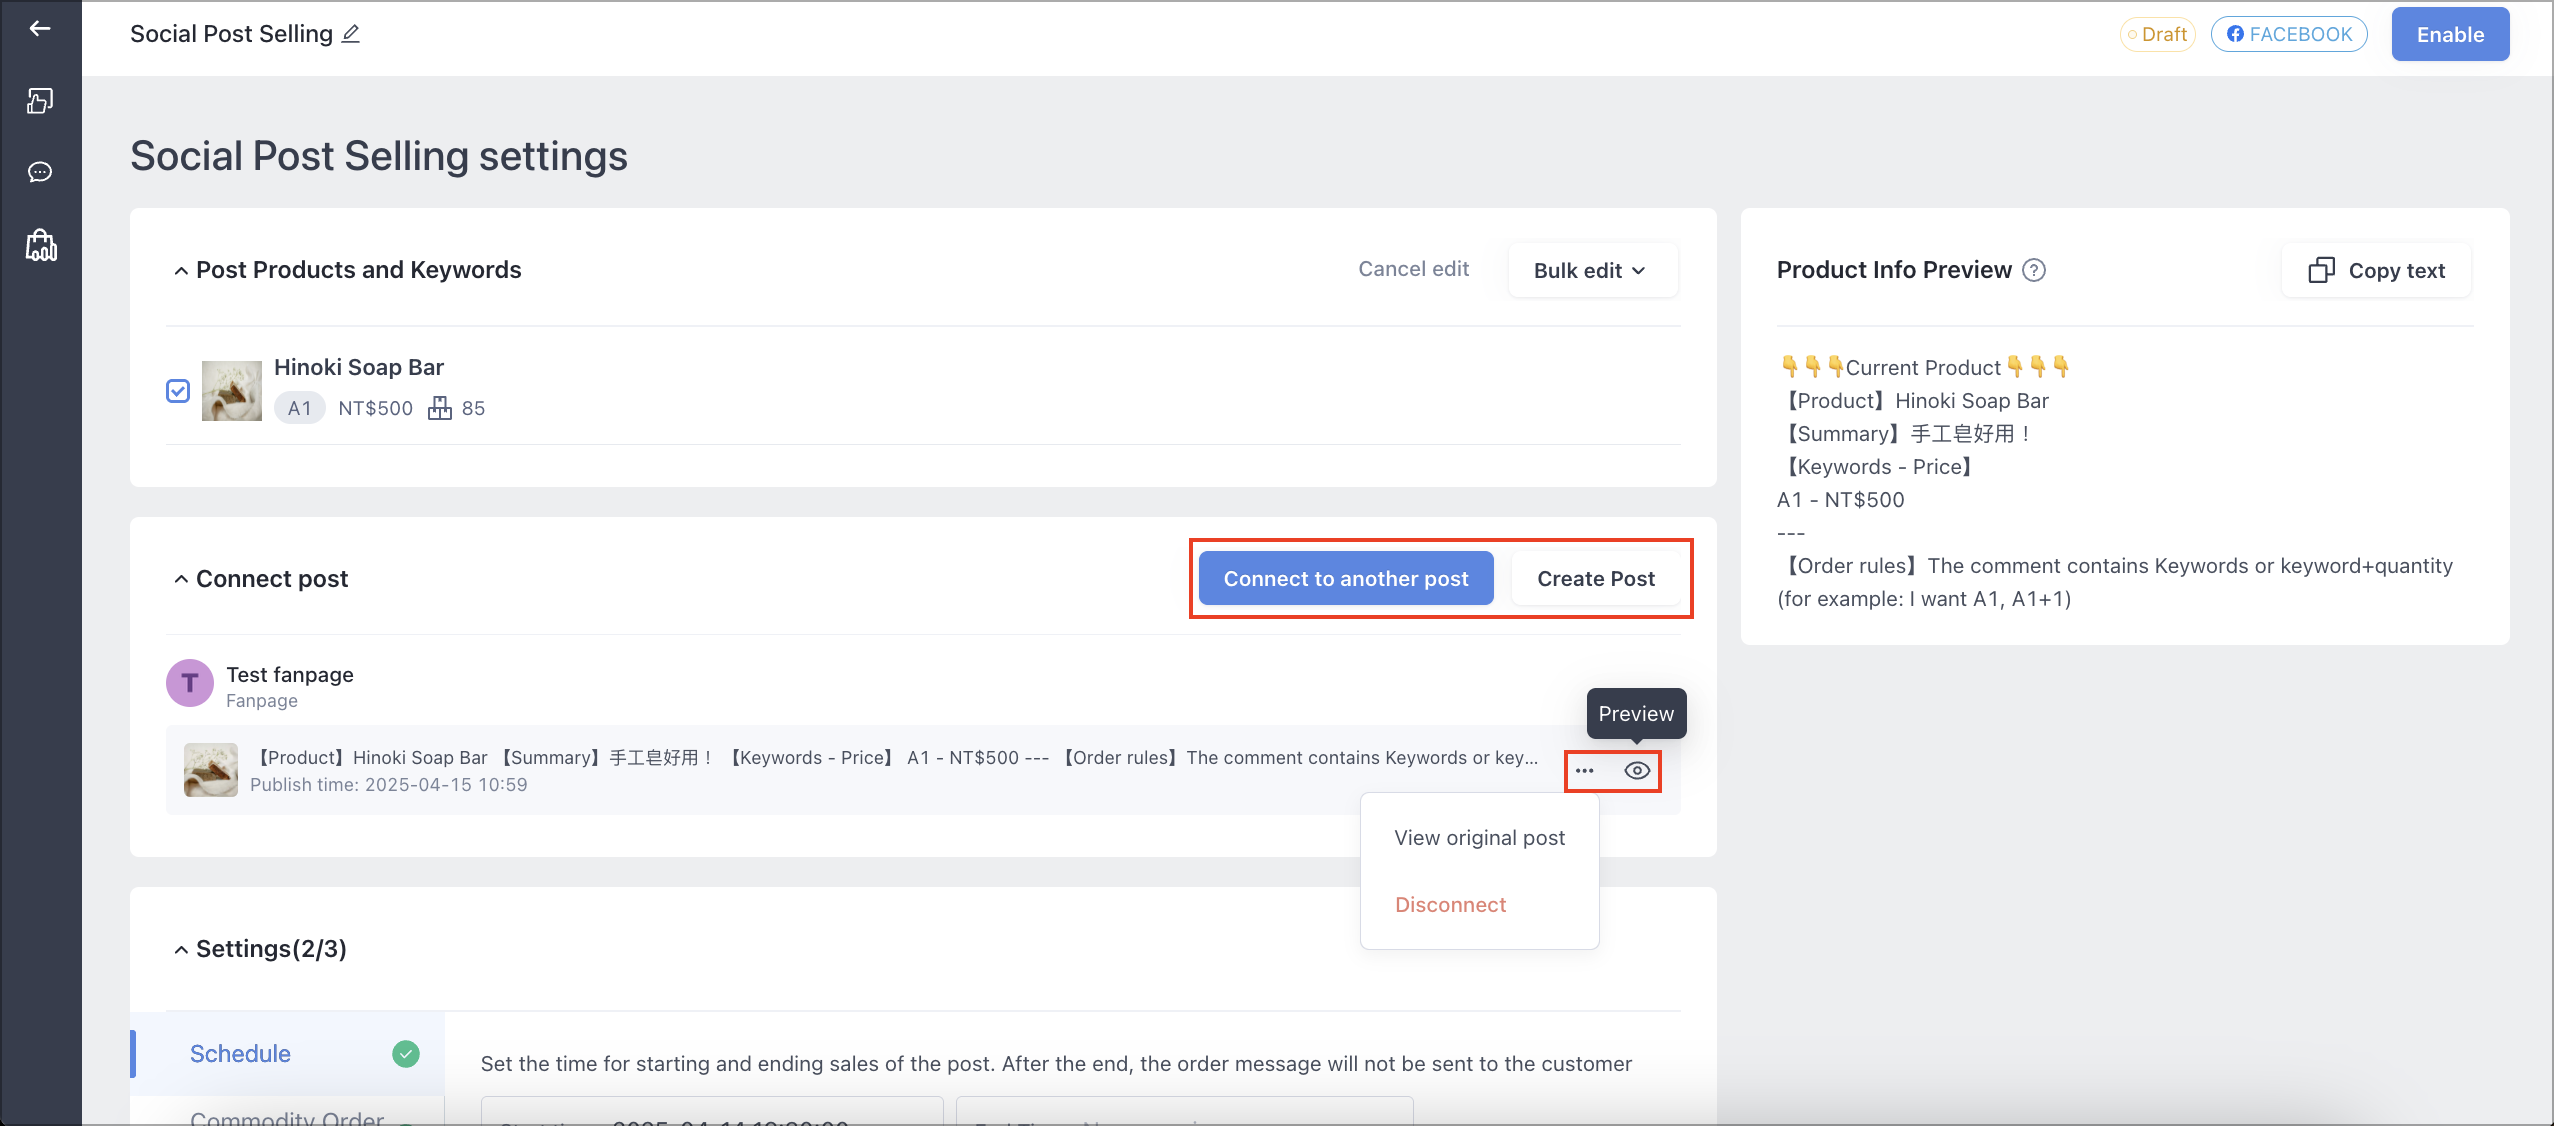Collapse the Settings(2/3) section

[x=181, y=949]
